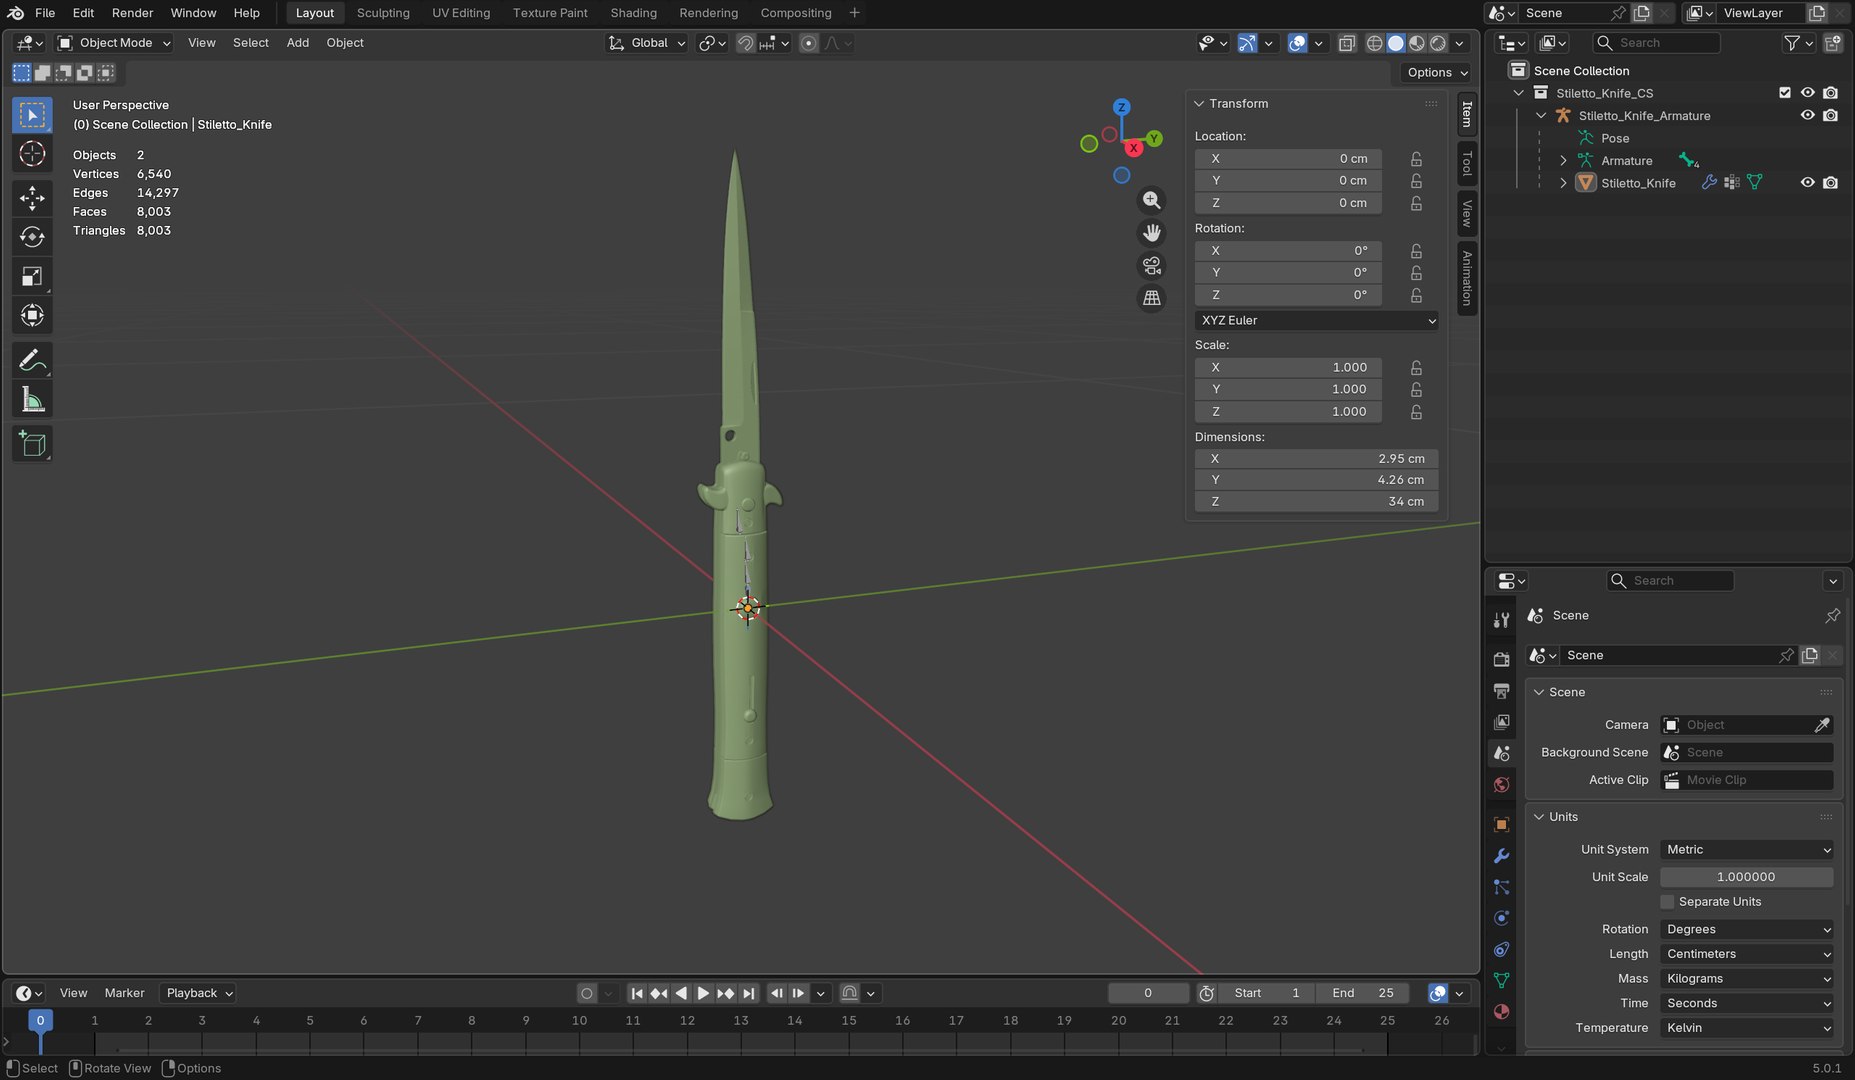Open XYZ Euler rotation mode dropdown

[x=1317, y=320]
